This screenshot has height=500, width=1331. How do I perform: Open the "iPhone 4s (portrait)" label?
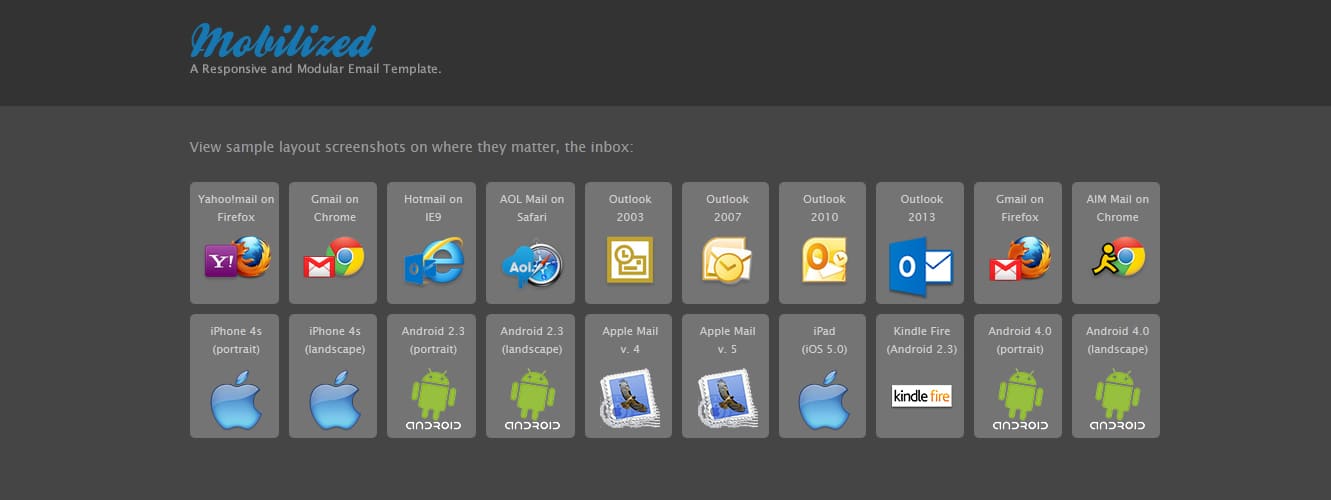(236, 340)
